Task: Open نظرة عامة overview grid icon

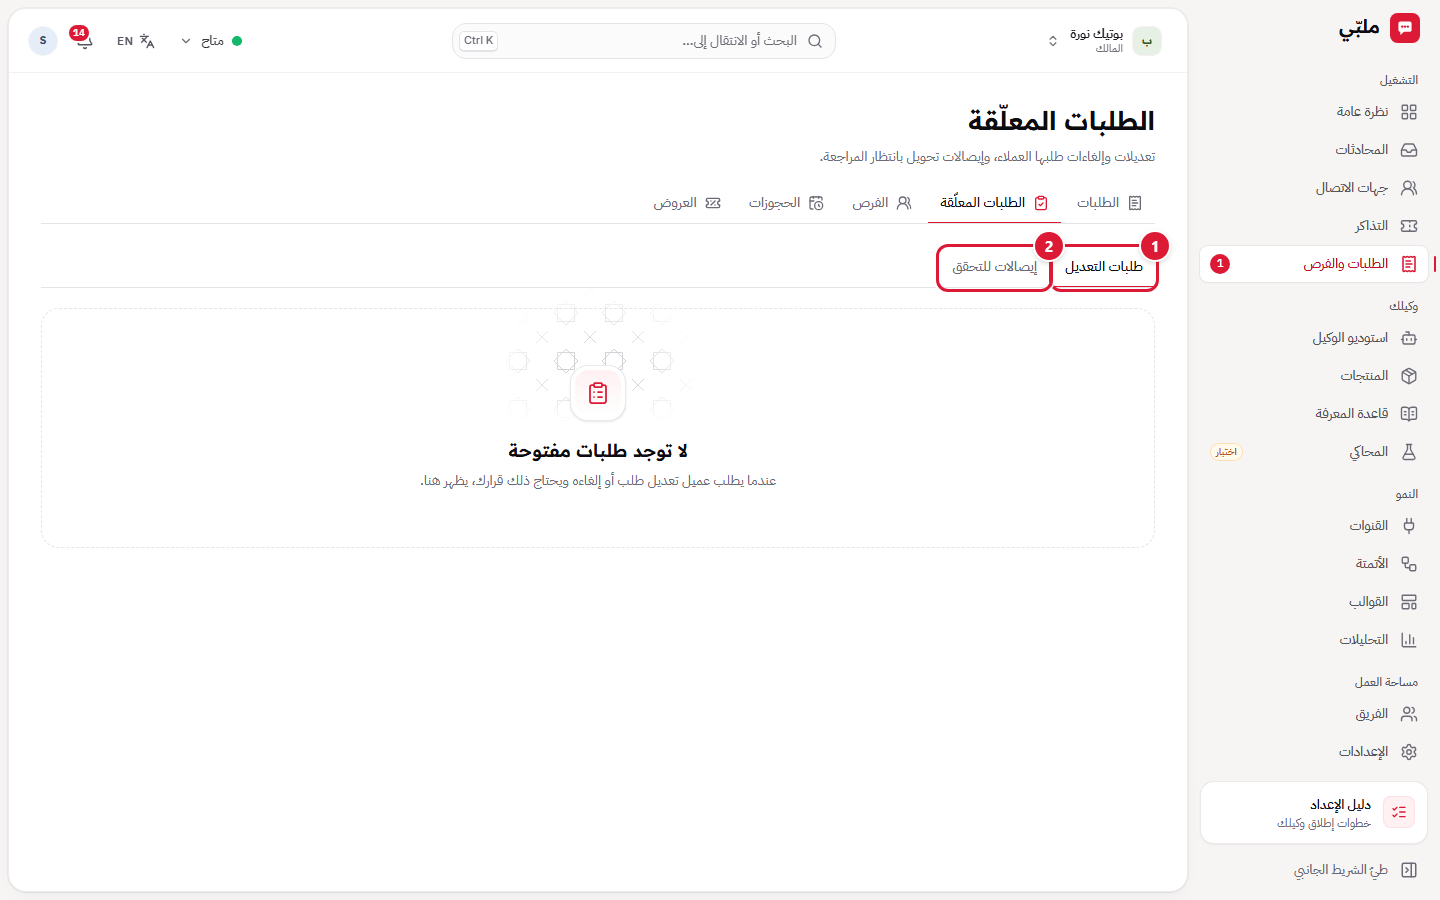Action: (1409, 112)
